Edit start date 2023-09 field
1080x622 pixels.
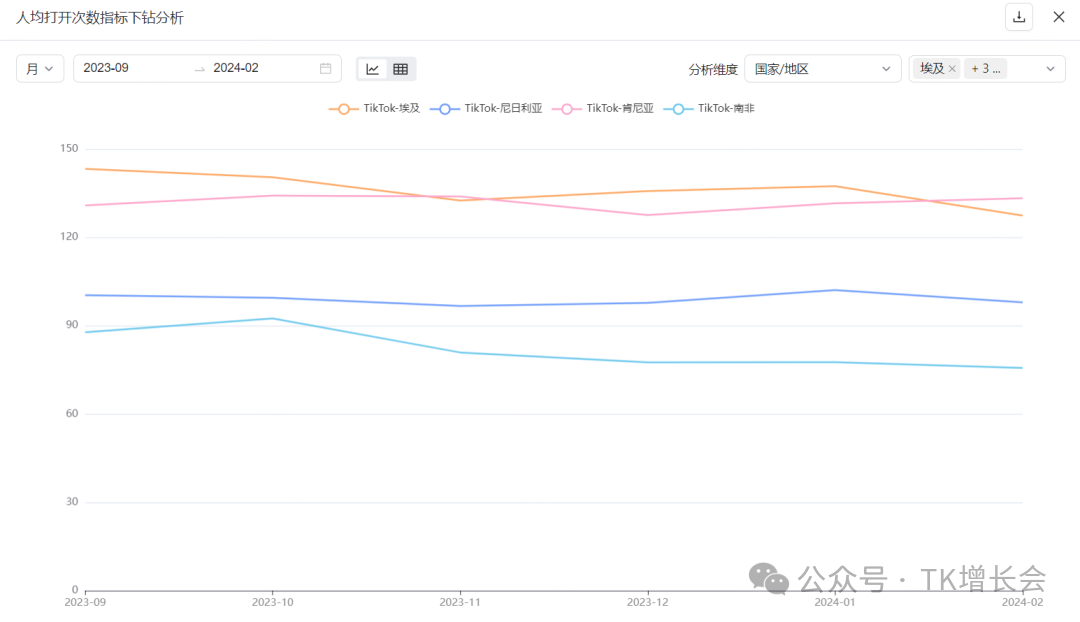tap(130, 69)
